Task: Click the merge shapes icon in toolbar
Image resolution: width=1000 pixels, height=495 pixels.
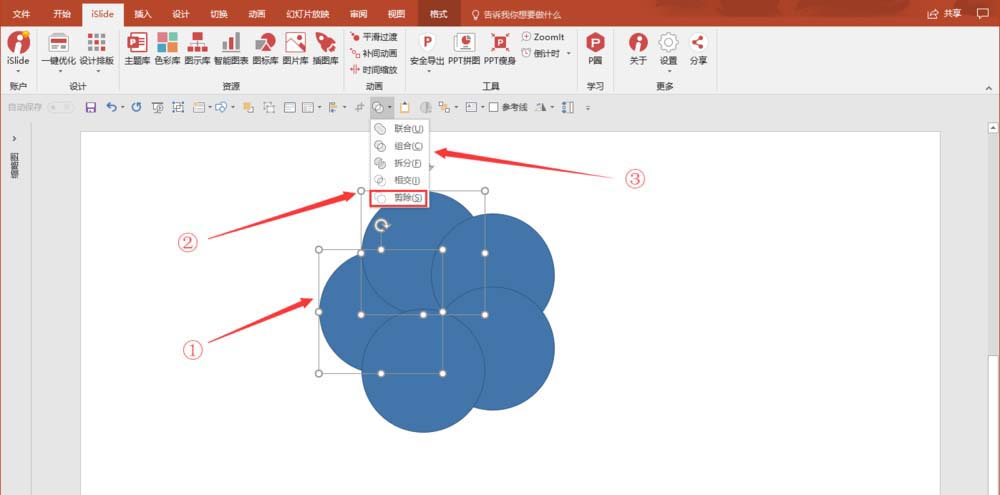Action: 378,107
